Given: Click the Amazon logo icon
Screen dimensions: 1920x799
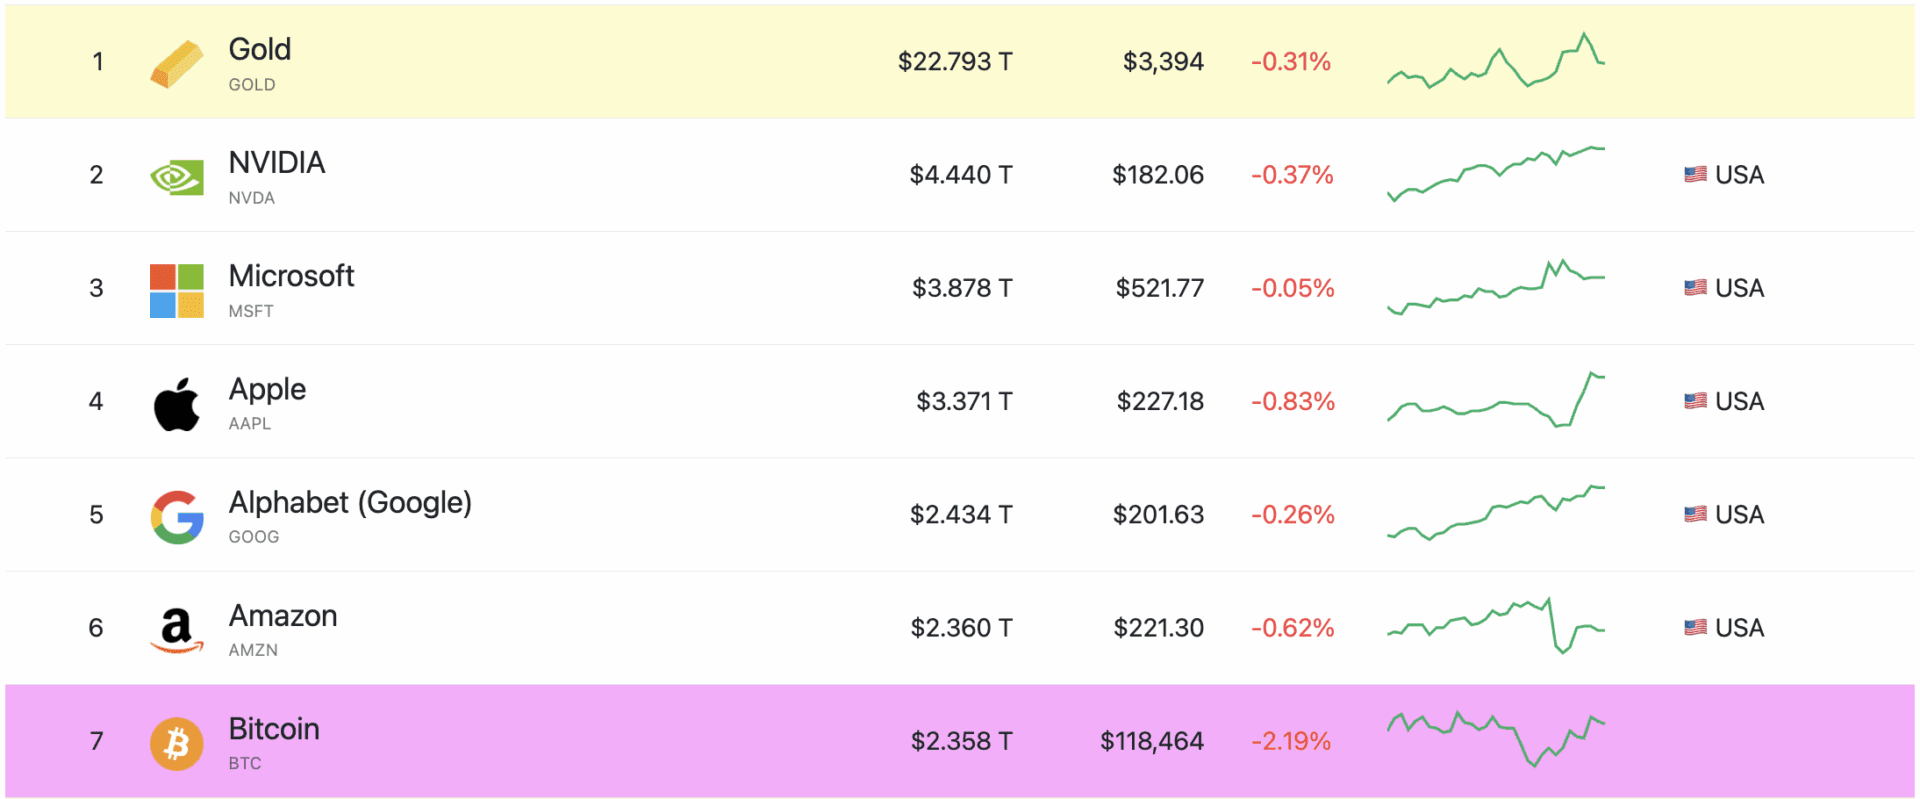Looking at the screenshot, I should [x=176, y=630].
